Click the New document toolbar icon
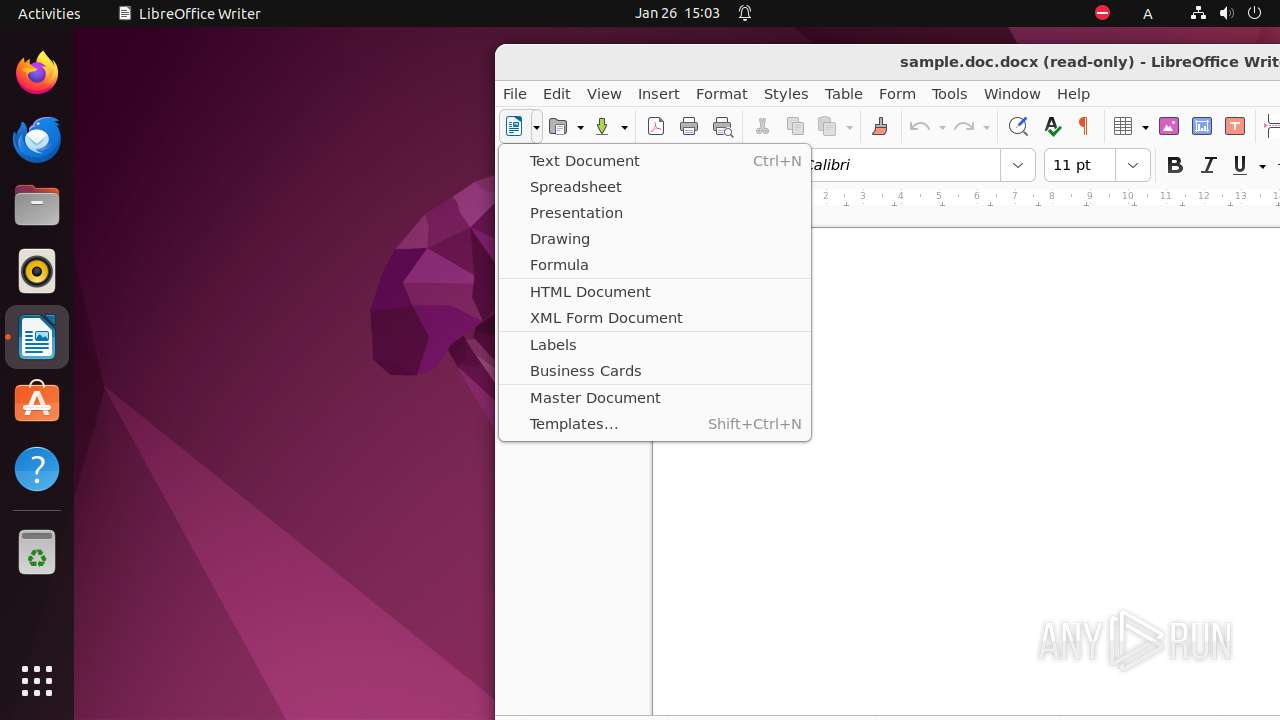1280x720 pixels. [x=514, y=126]
